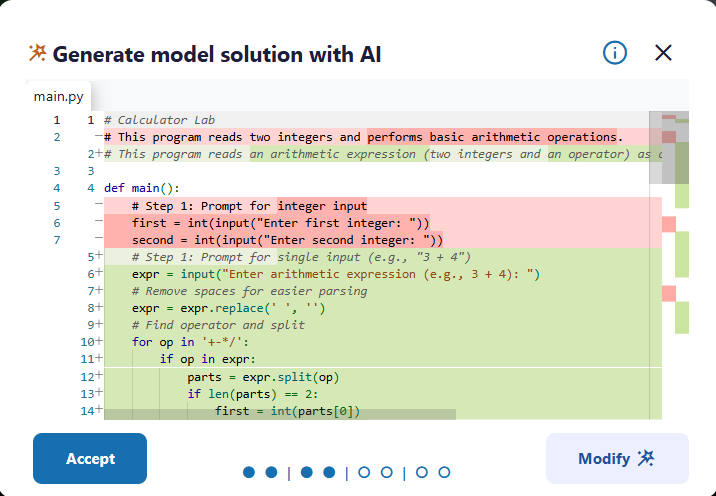Go to the first filled pagination dot
The width and height of the screenshot is (716, 496).
[249, 472]
